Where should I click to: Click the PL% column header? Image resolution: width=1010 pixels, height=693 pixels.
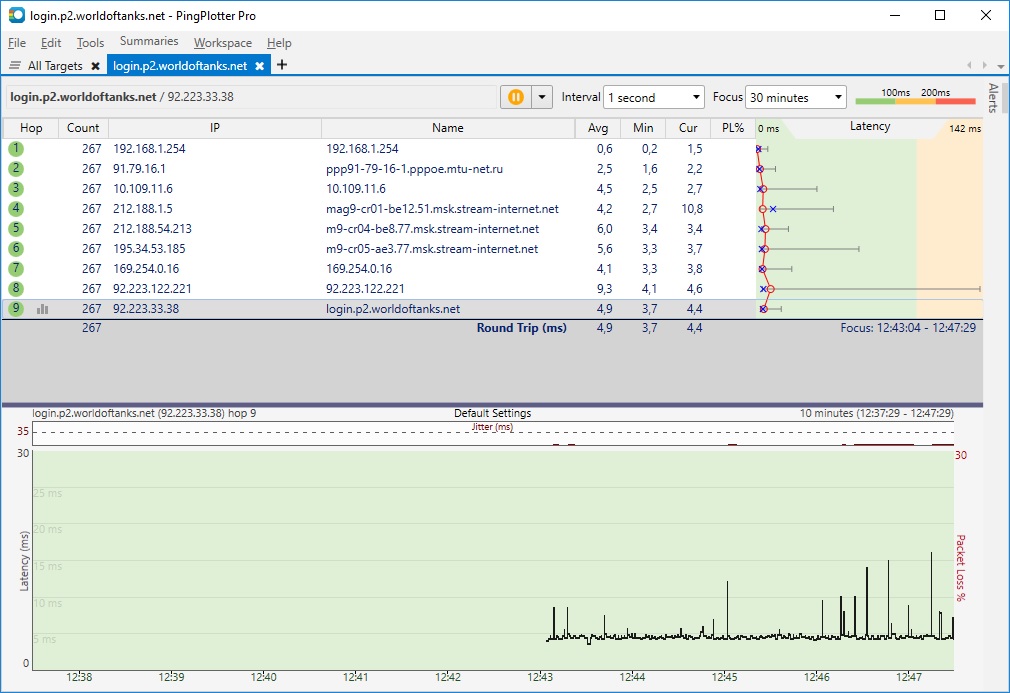732,128
